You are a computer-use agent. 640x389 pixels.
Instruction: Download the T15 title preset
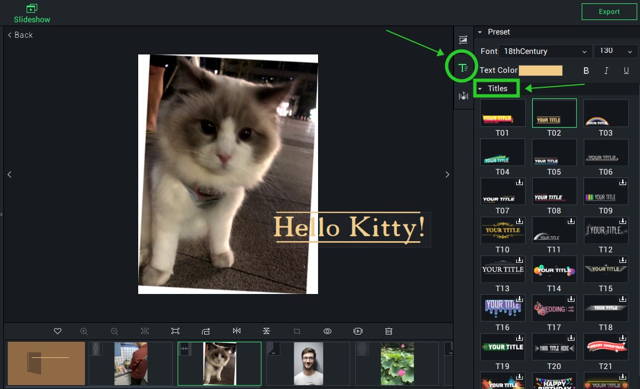[622, 260]
